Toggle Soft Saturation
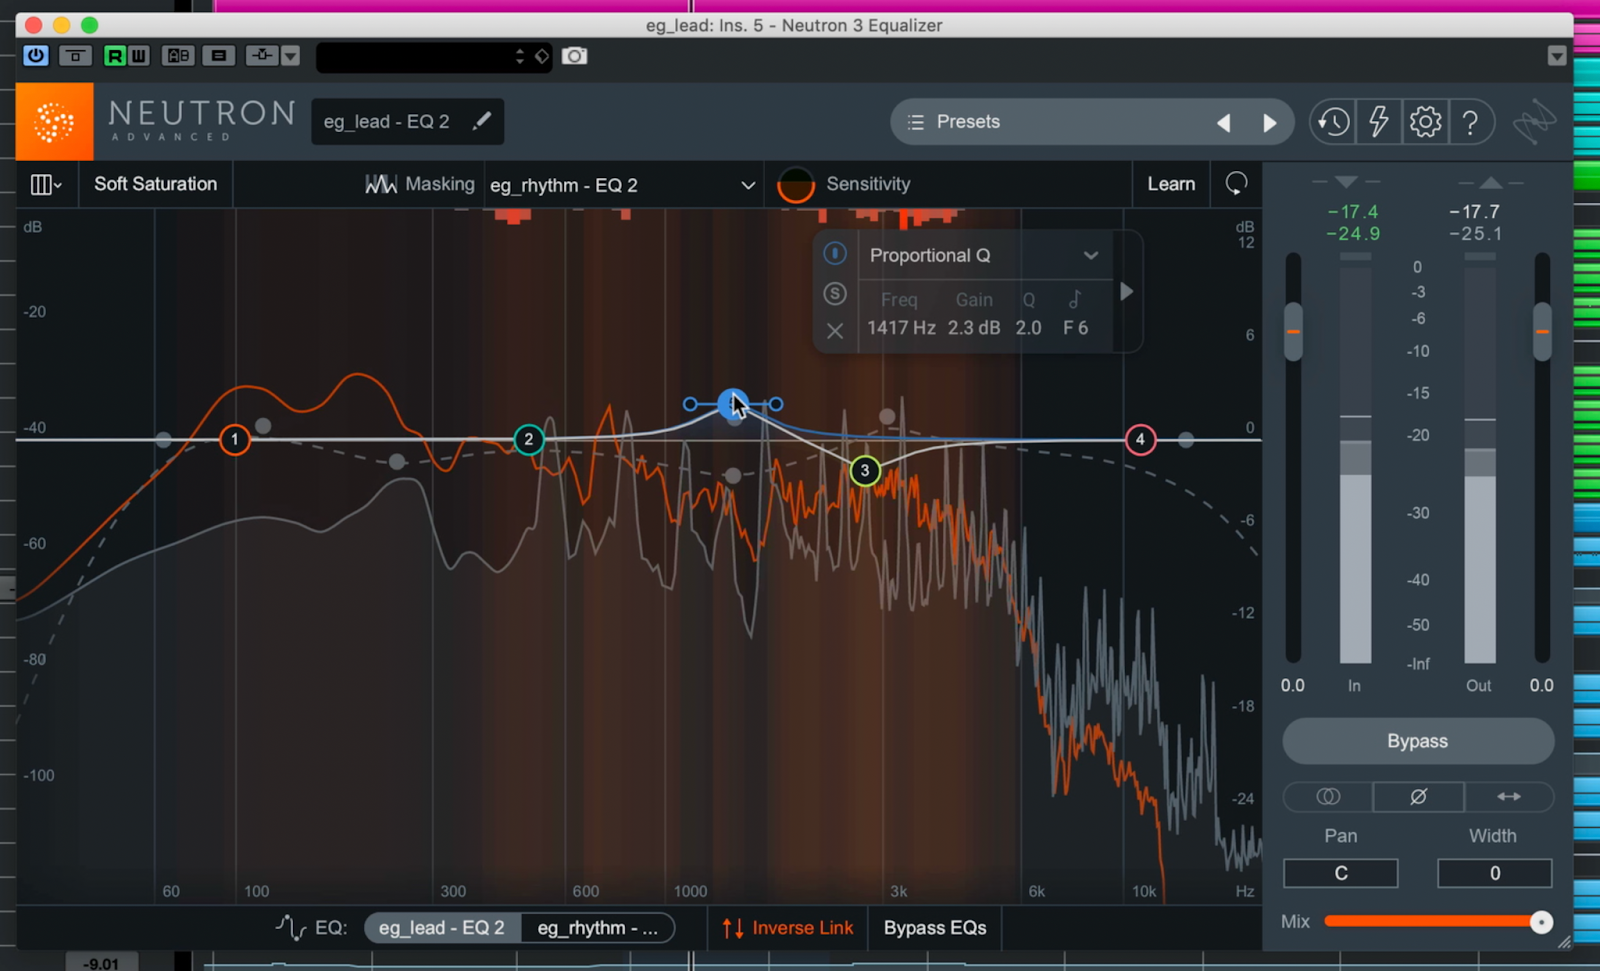This screenshot has width=1600, height=971. tap(156, 184)
